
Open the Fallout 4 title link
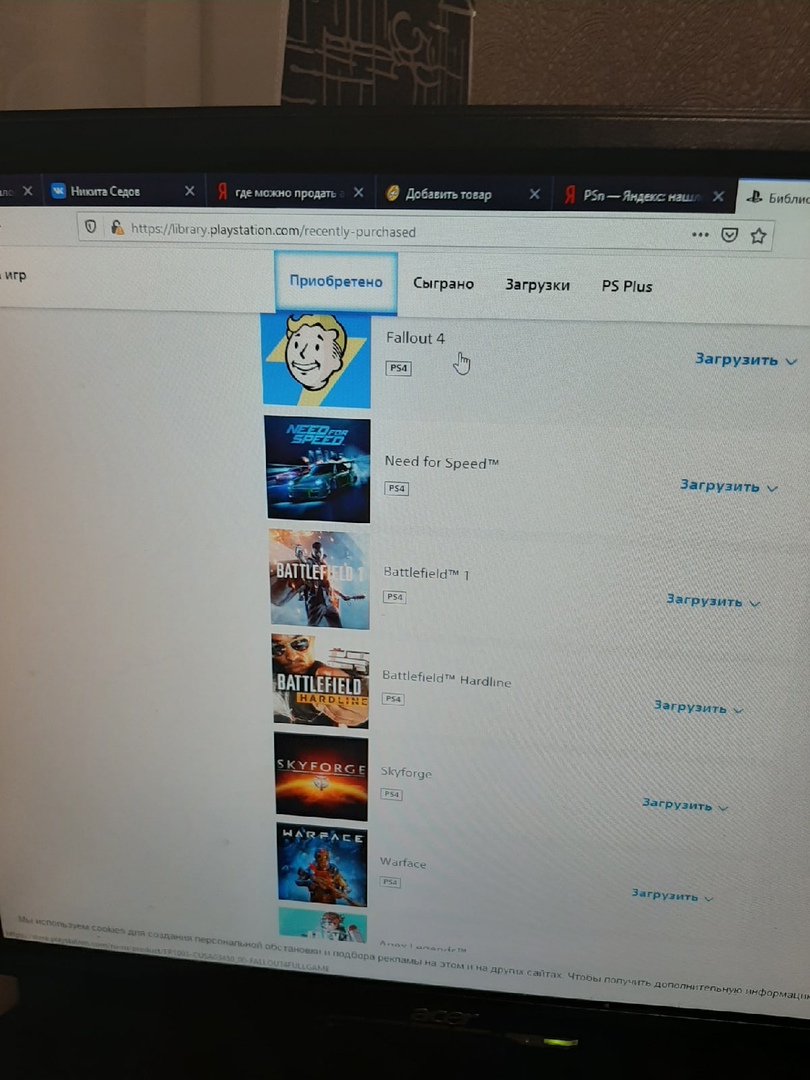[x=415, y=338]
